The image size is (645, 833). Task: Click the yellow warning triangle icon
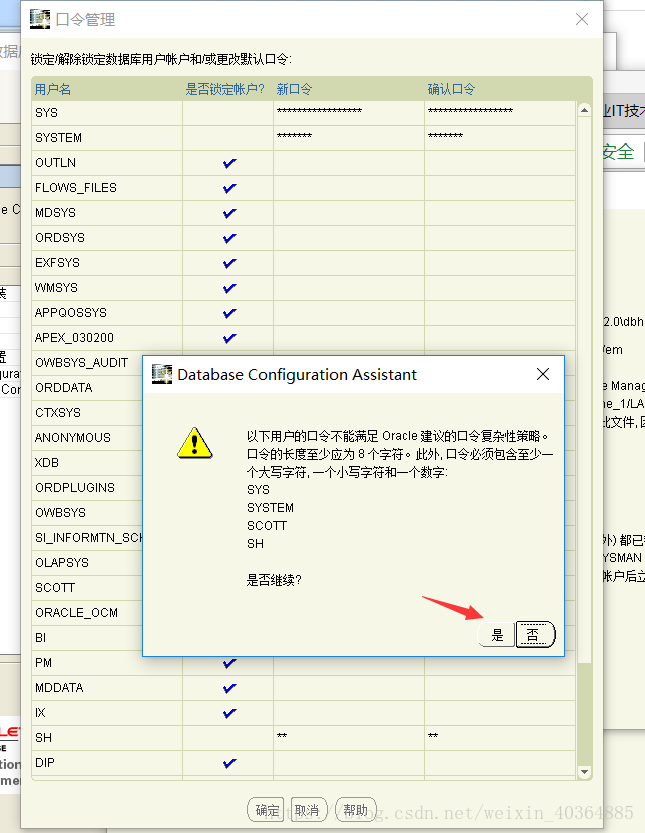click(x=194, y=443)
